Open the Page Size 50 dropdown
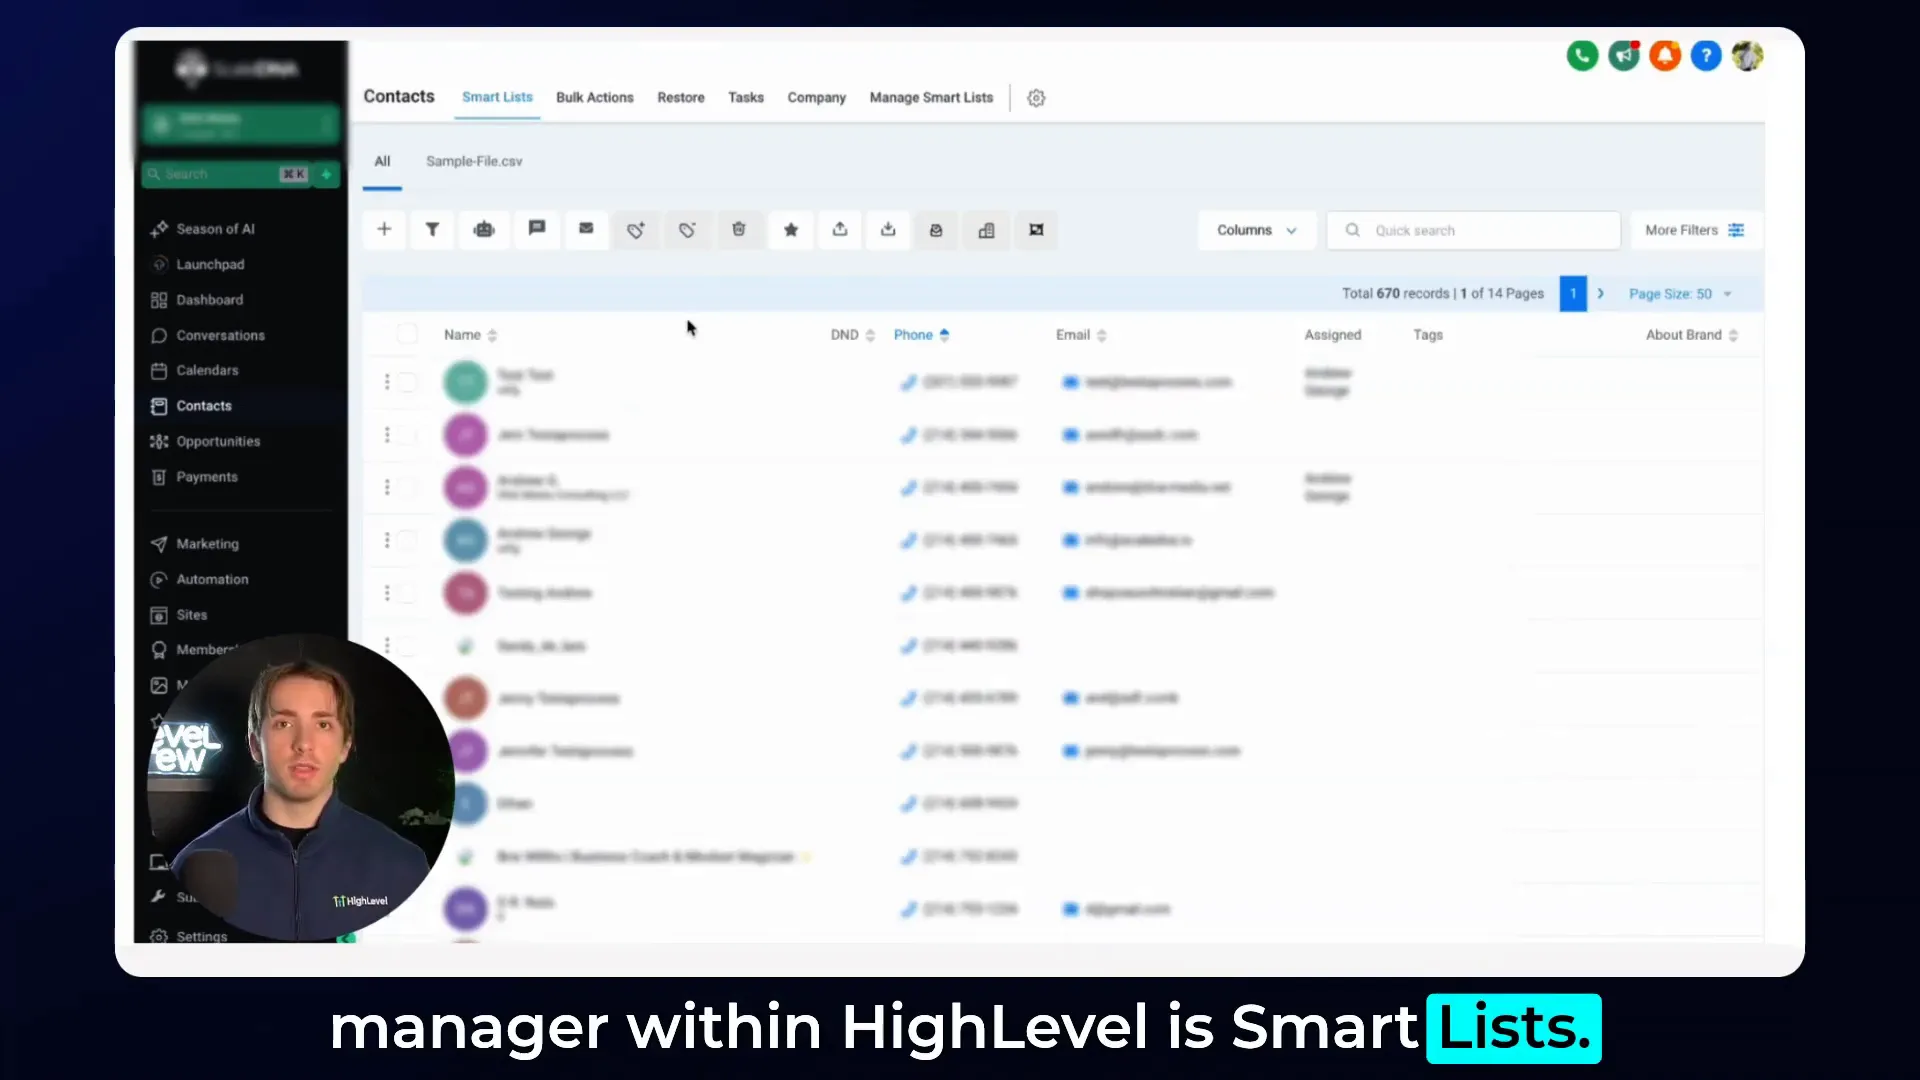 (x=1680, y=294)
